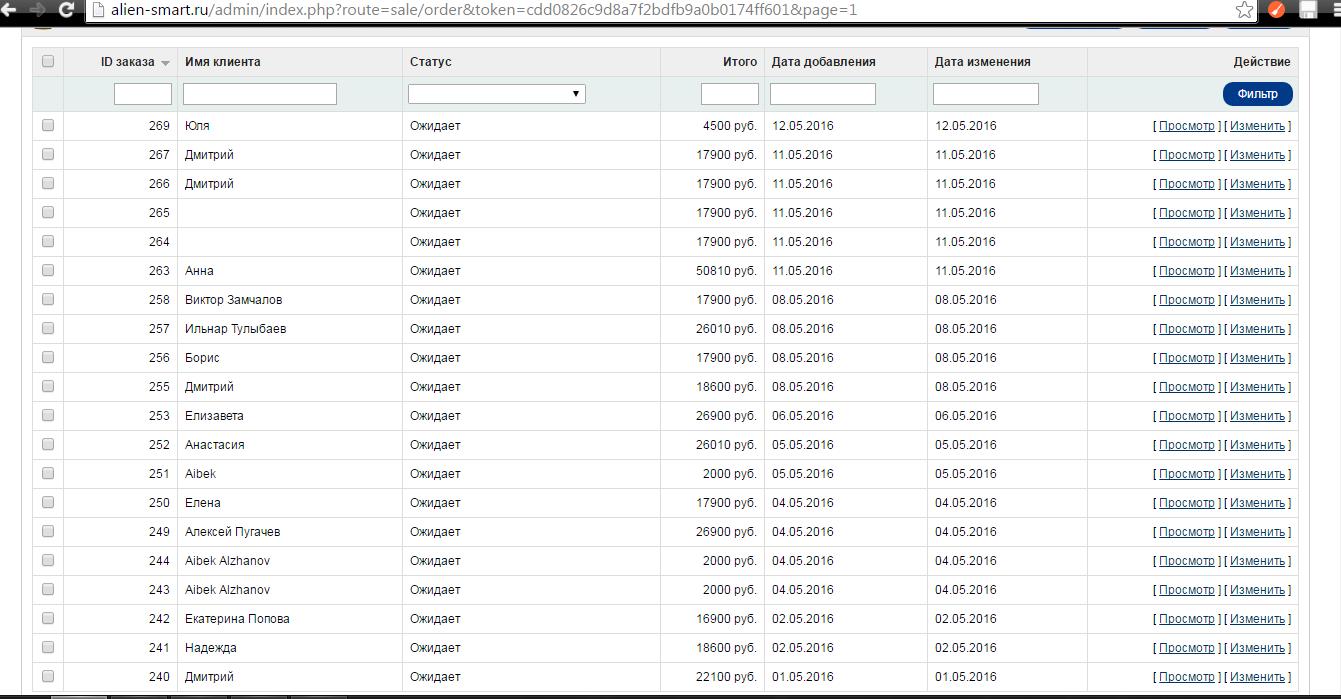Tick the select-all checkbox in header
The width and height of the screenshot is (1341, 699).
[x=48, y=62]
